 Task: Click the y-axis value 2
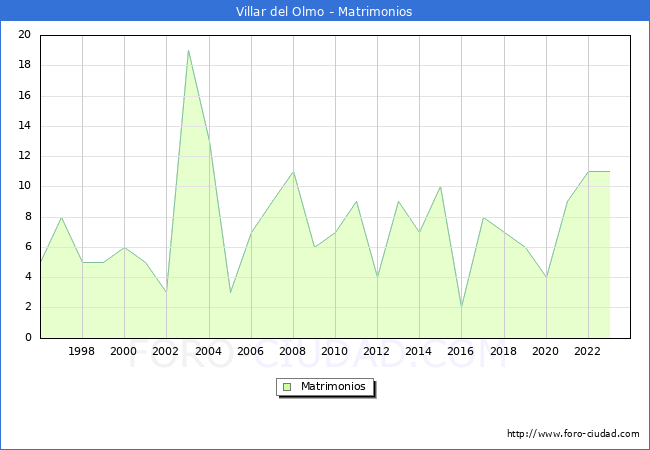[x=28, y=307]
